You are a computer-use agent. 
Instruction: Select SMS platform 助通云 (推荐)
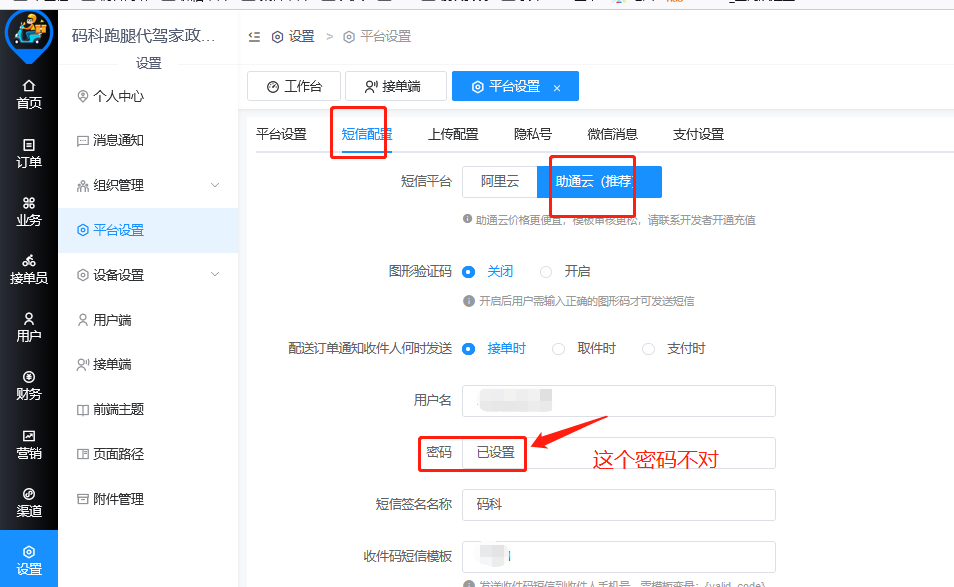point(599,181)
